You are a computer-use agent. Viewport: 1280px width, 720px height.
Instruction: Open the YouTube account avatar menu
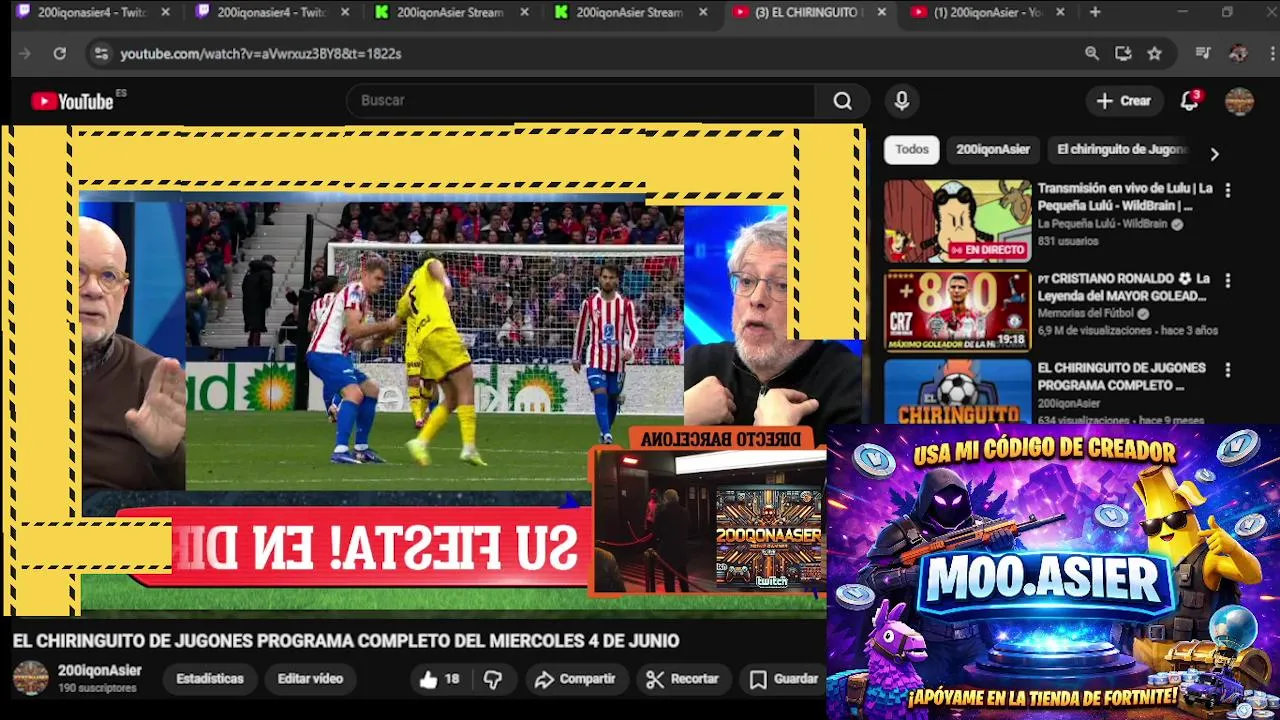[x=1239, y=101]
